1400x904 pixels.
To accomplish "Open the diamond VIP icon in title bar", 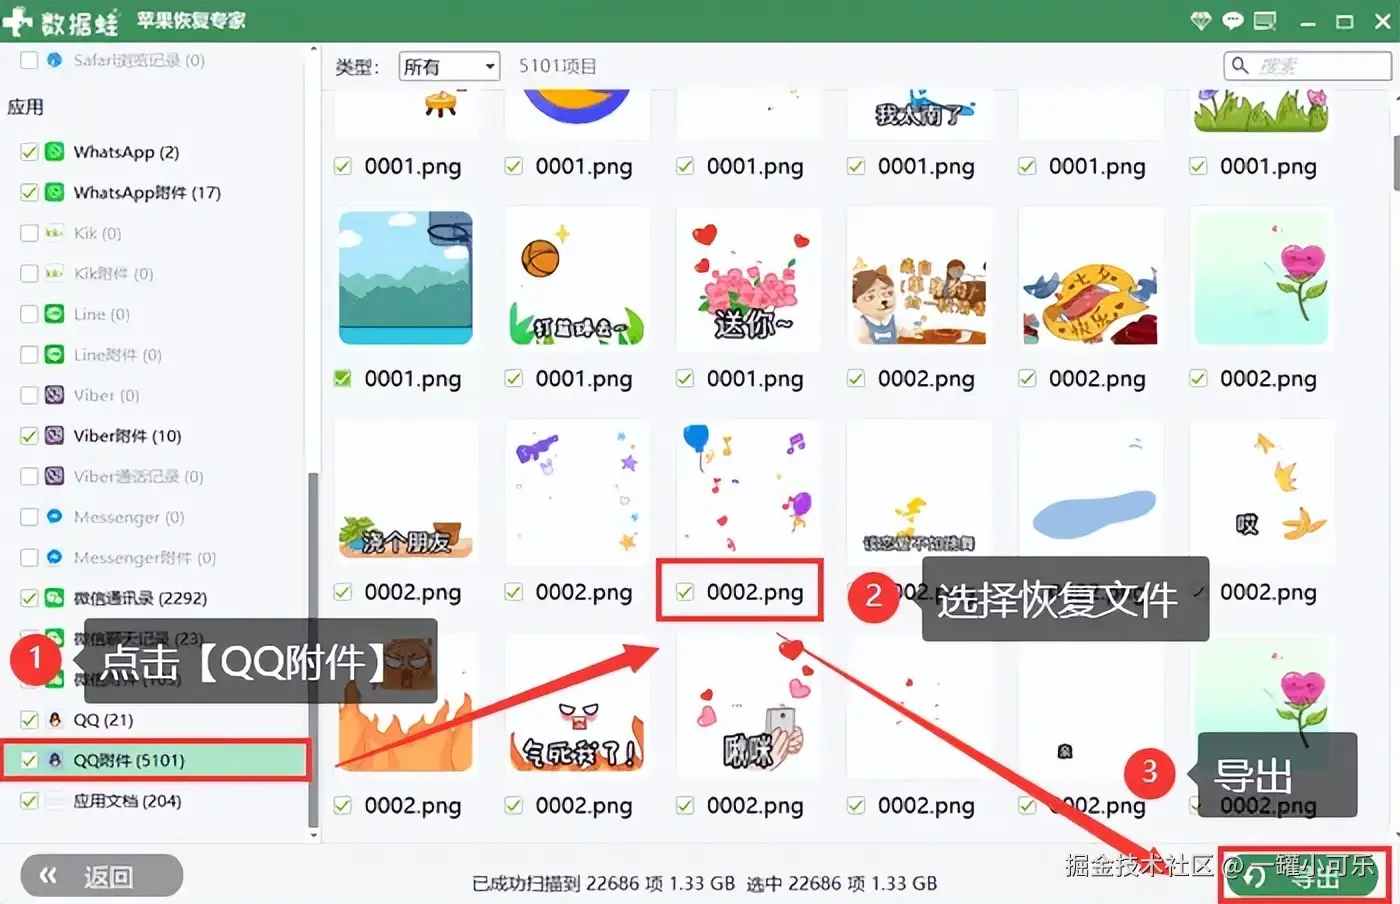I will click(x=1201, y=21).
